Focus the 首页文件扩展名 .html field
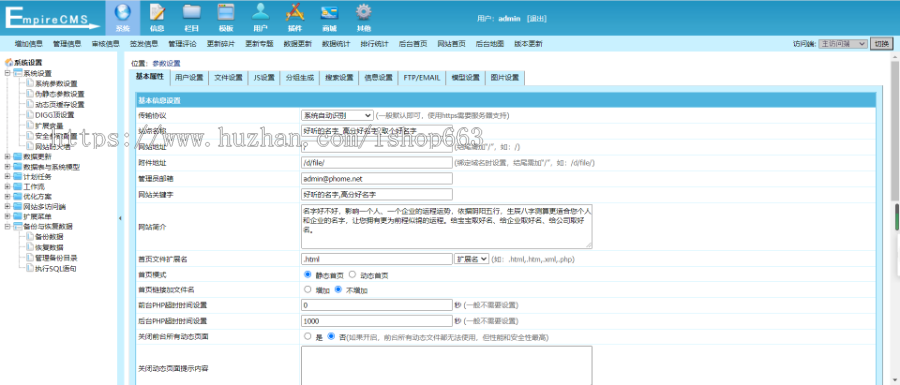This screenshot has height=385, width=900. (x=377, y=259)
